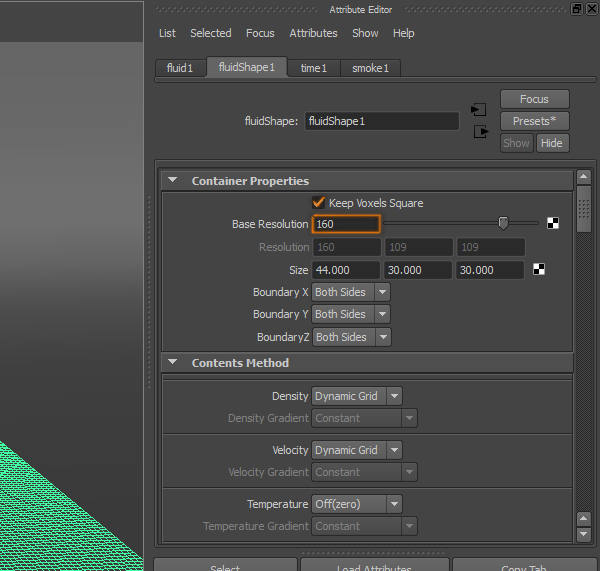The width and height of the screenshot is (600, 571).
Task: Click the Focus button
Action: coord(534,99)
